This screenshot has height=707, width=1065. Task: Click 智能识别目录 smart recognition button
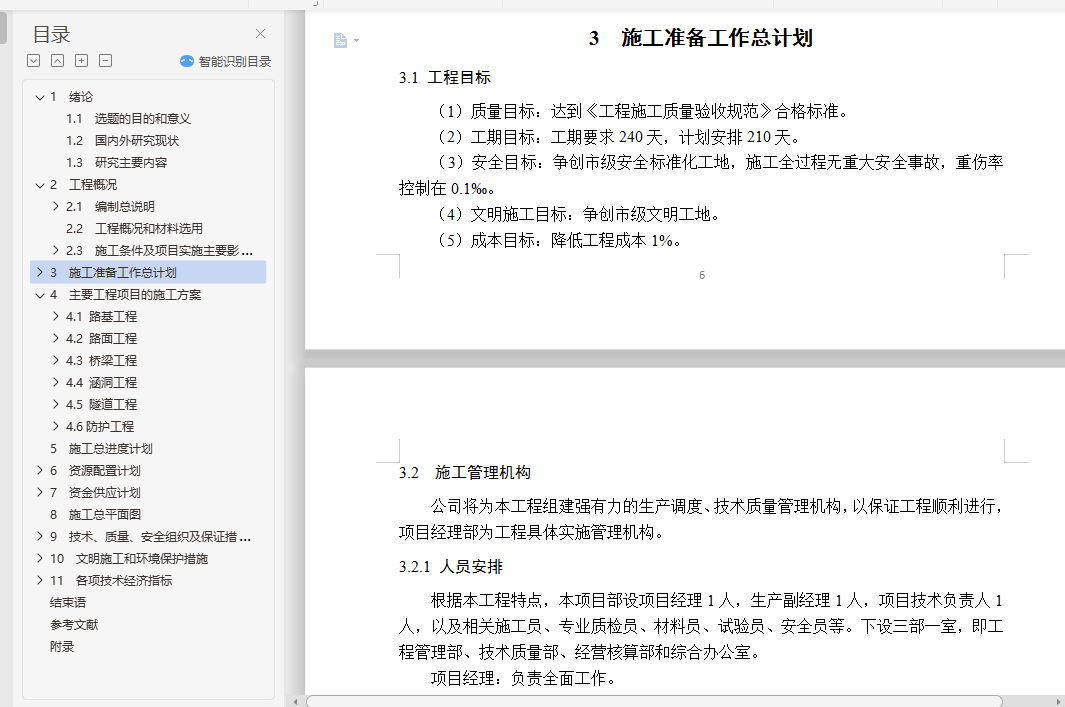tap(225, 61)
